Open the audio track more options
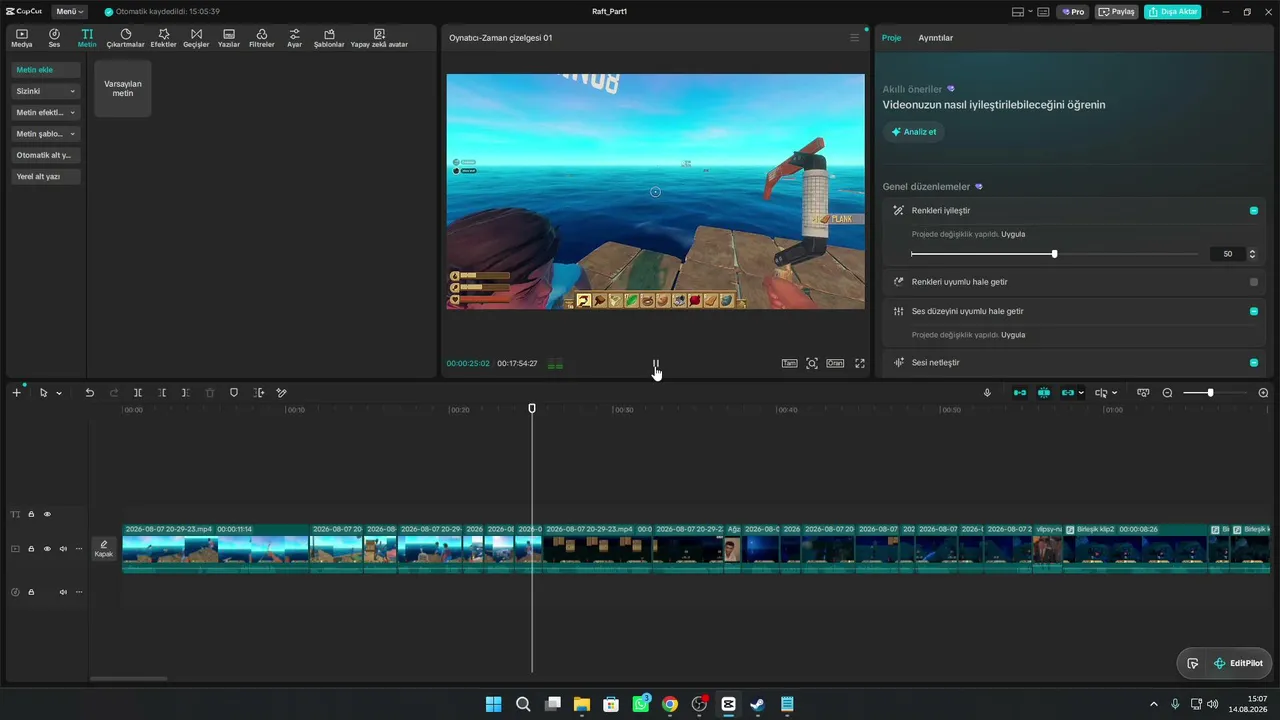The height and width of the screenshot is (720, 1280). [79, 592]
